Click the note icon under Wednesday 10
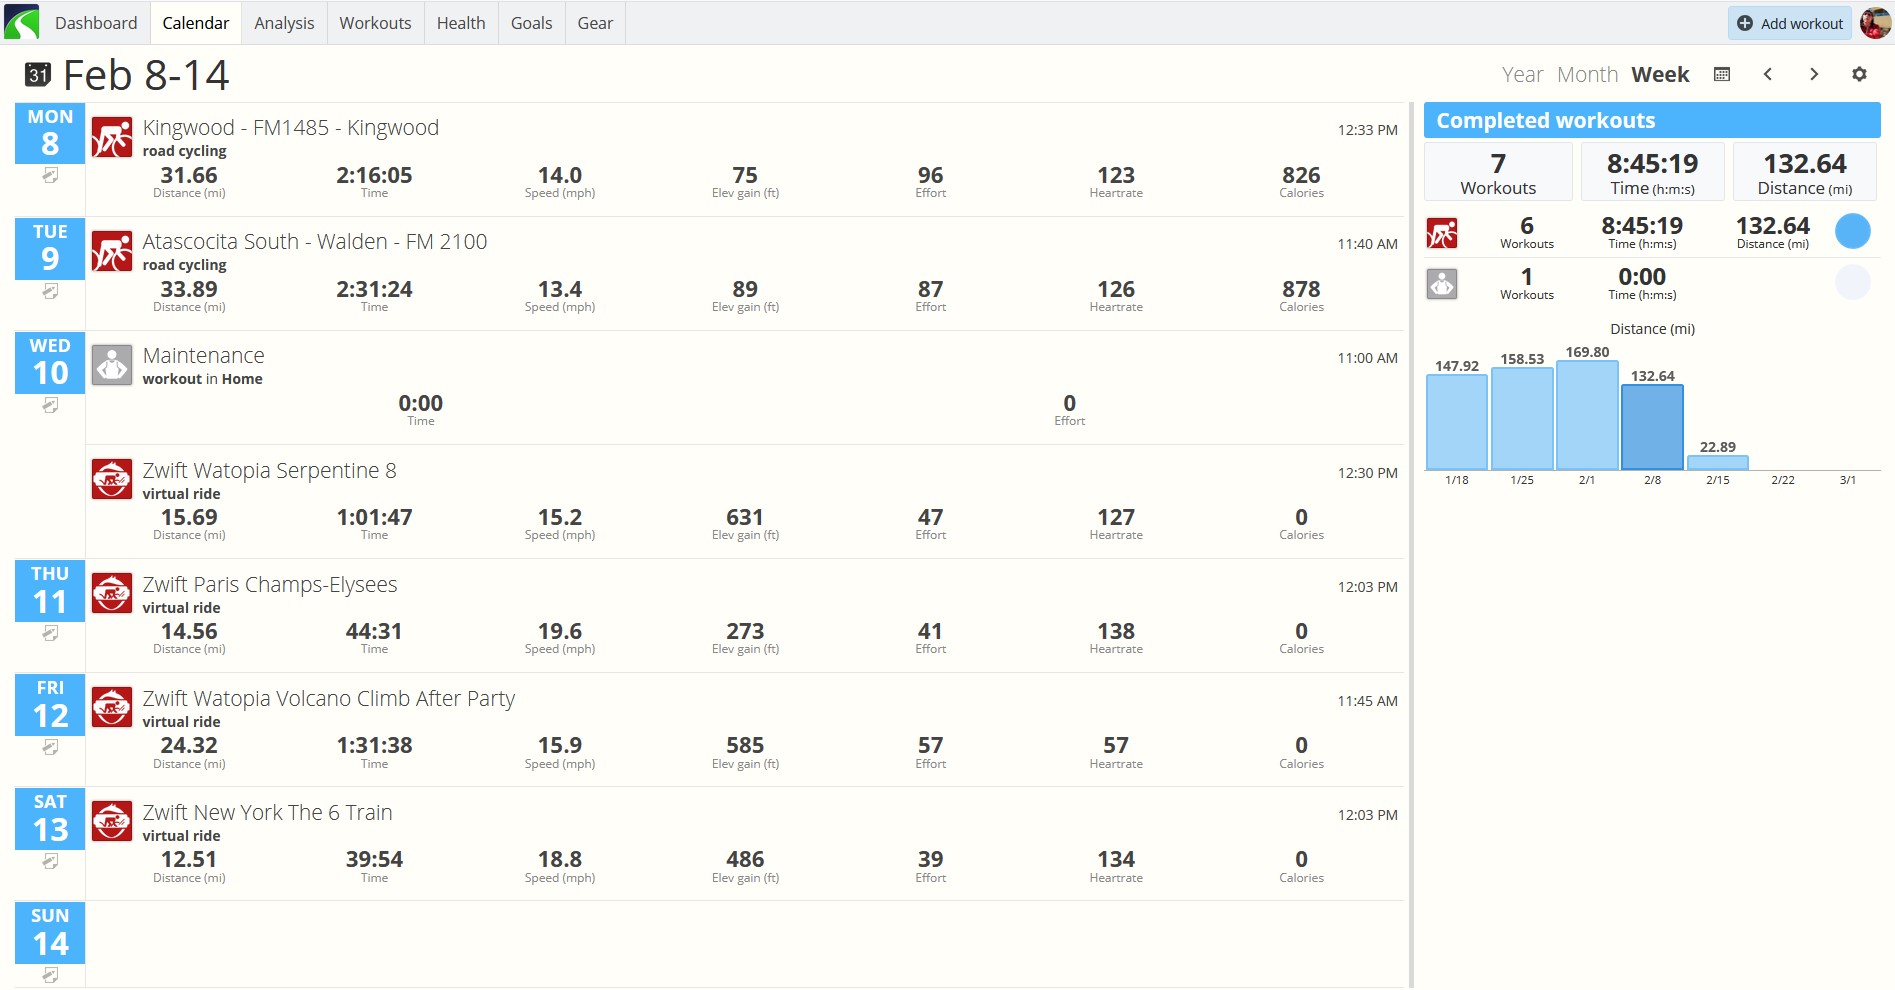 tap(50, 405)
